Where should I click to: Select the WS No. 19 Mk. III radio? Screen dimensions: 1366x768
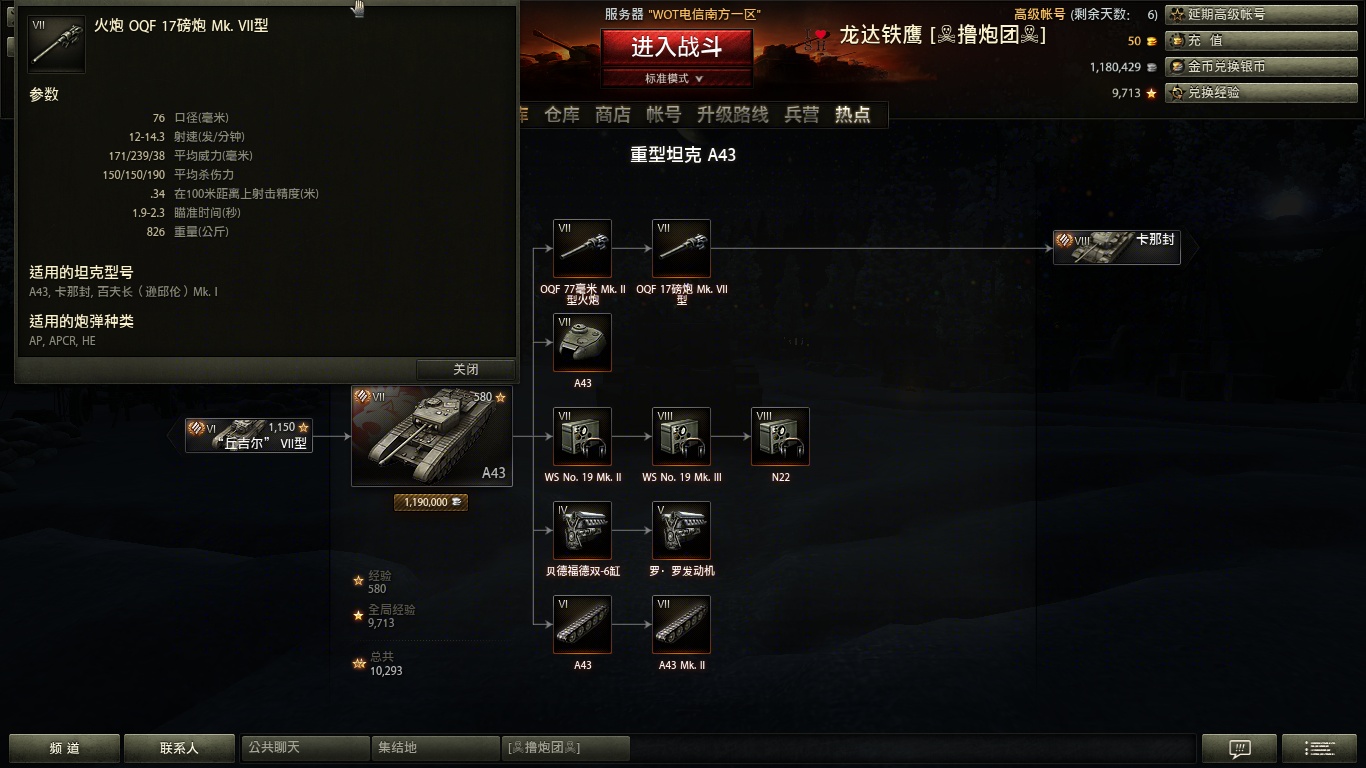pyautogui.click(x=681, y=436)
